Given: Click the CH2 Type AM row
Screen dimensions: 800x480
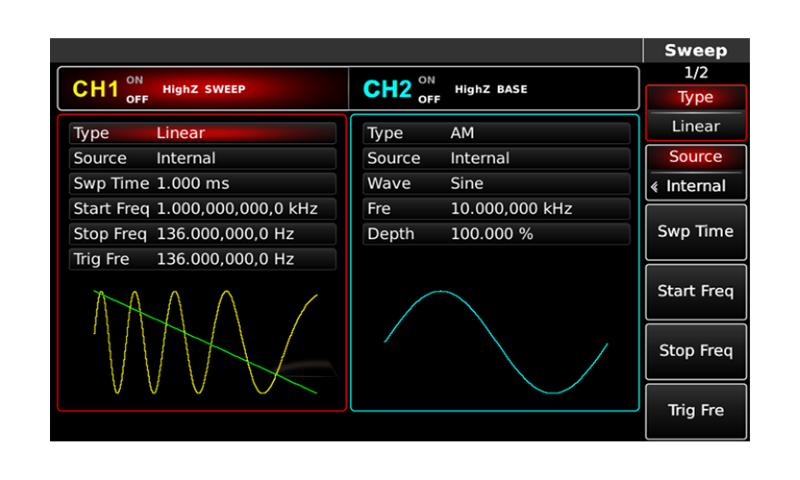Looking at the screenshot, I should click(496, 133).
